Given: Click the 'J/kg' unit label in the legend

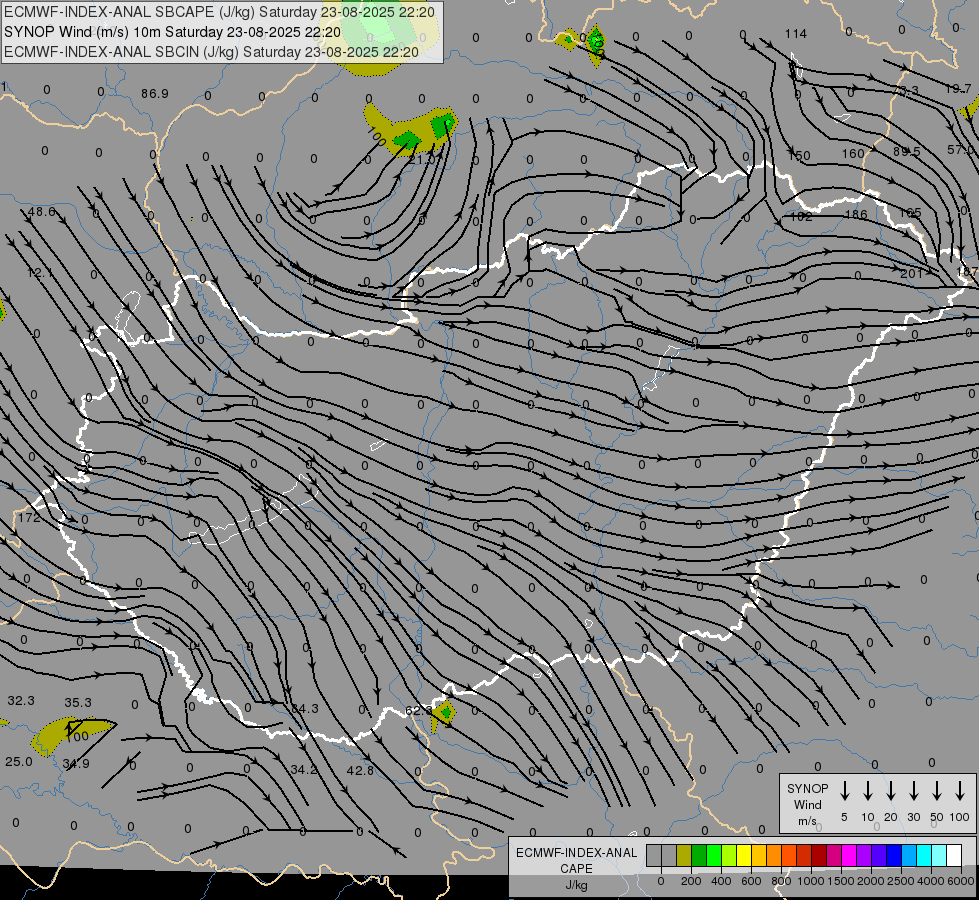Looking at the screenshot, I should 576,885.
